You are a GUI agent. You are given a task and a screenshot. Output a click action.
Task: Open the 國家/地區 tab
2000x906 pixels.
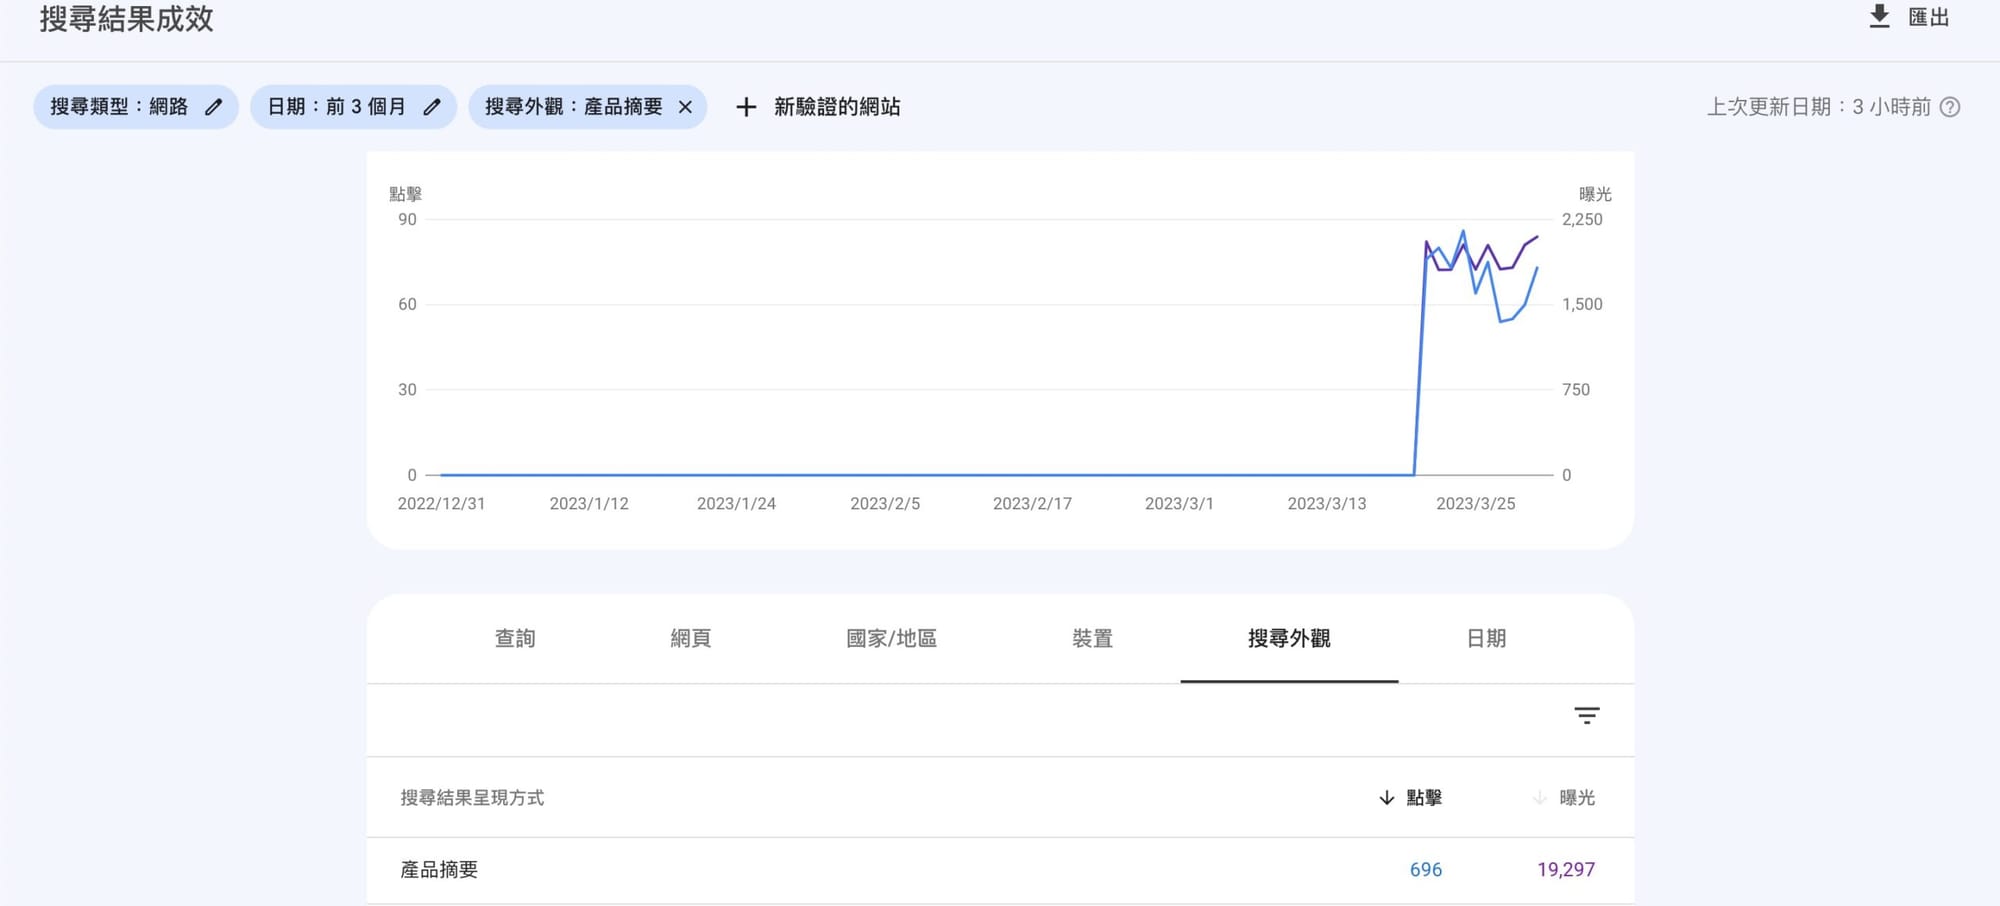[x=891, y=638]
